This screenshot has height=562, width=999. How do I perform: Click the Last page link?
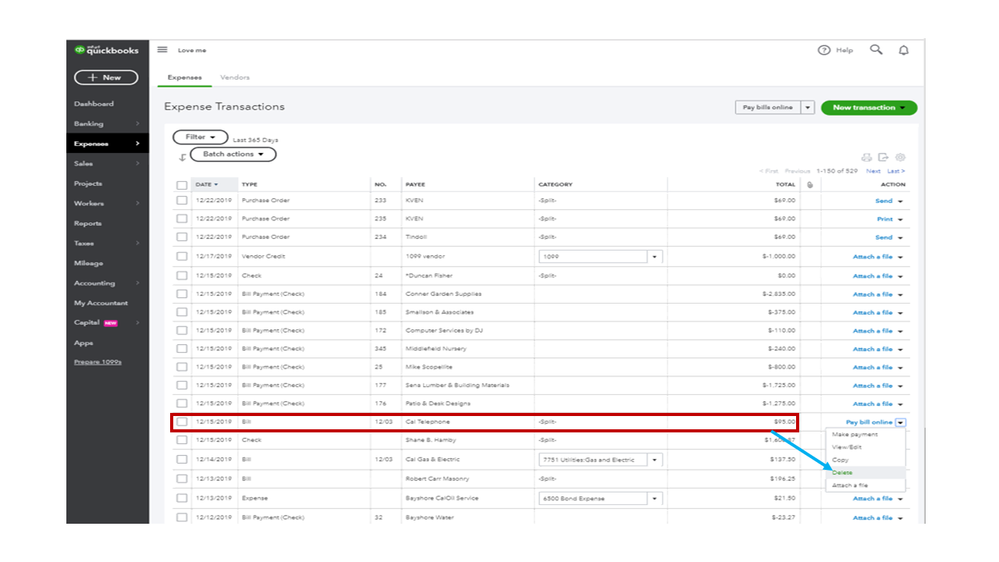coord(896,171)
